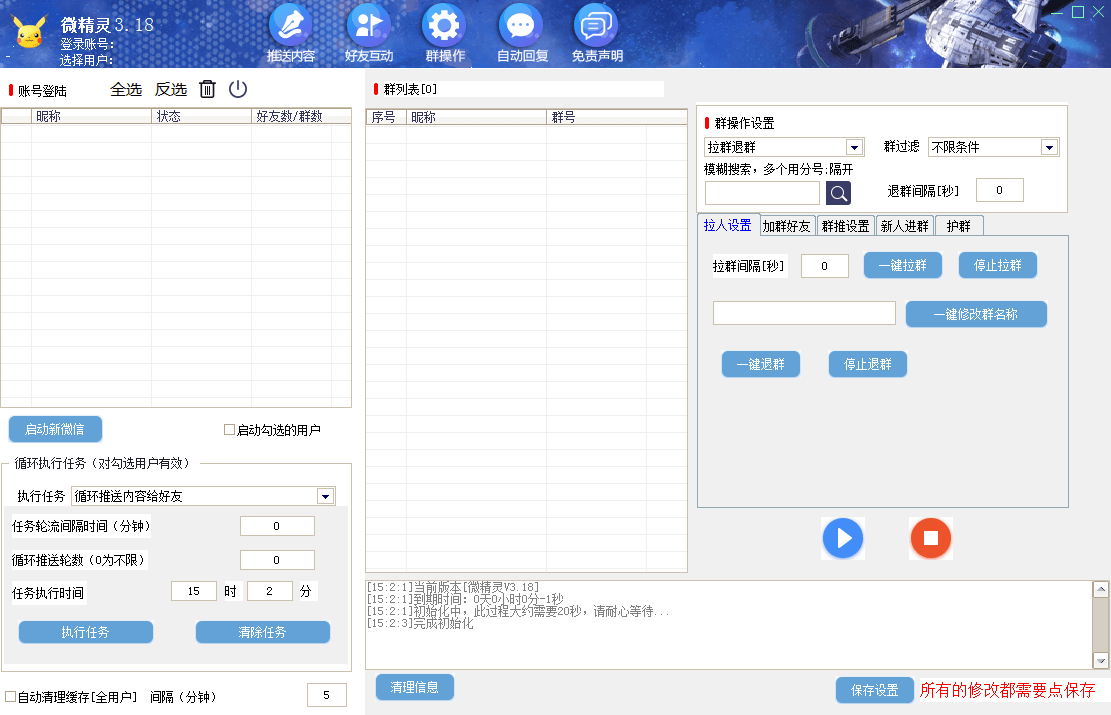
Task: Click the log scrollbar down arrow
Action: coord(1100,660)
